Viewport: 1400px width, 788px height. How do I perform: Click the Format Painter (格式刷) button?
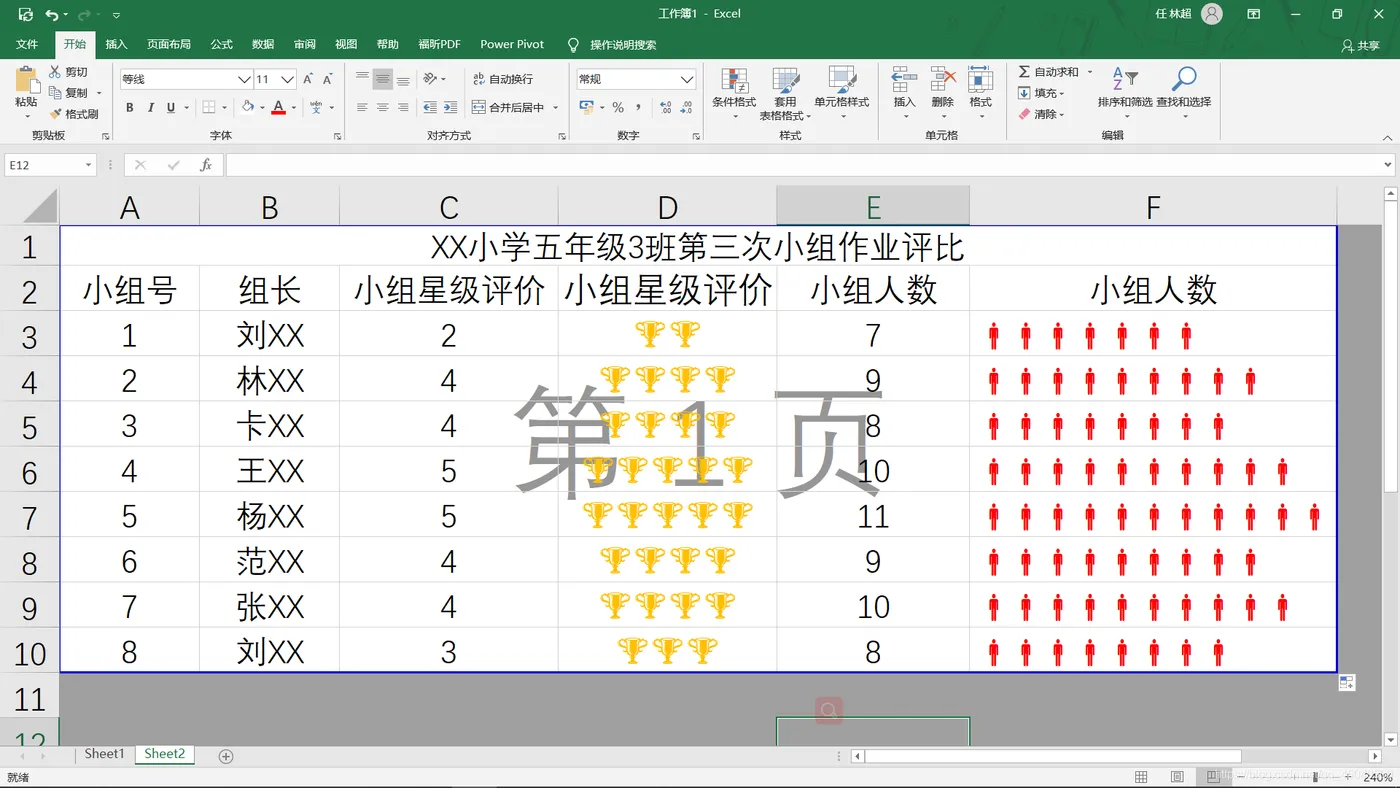coord(74,114)
